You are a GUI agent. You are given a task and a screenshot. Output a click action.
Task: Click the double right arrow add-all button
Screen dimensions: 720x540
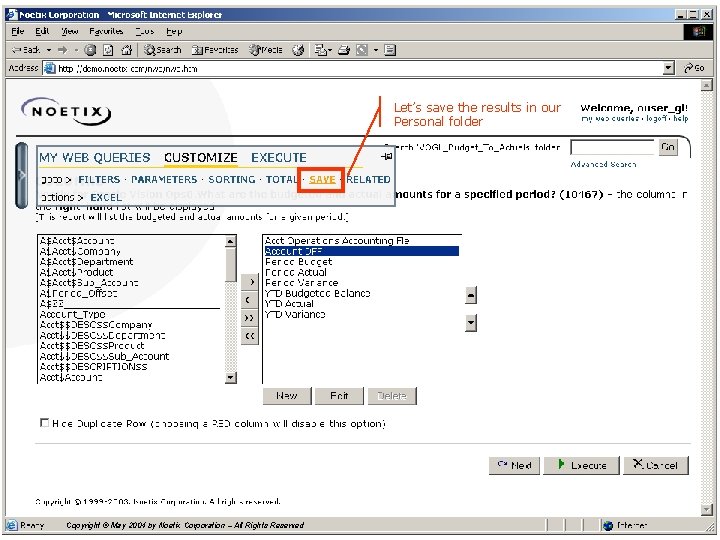(250, 318)
